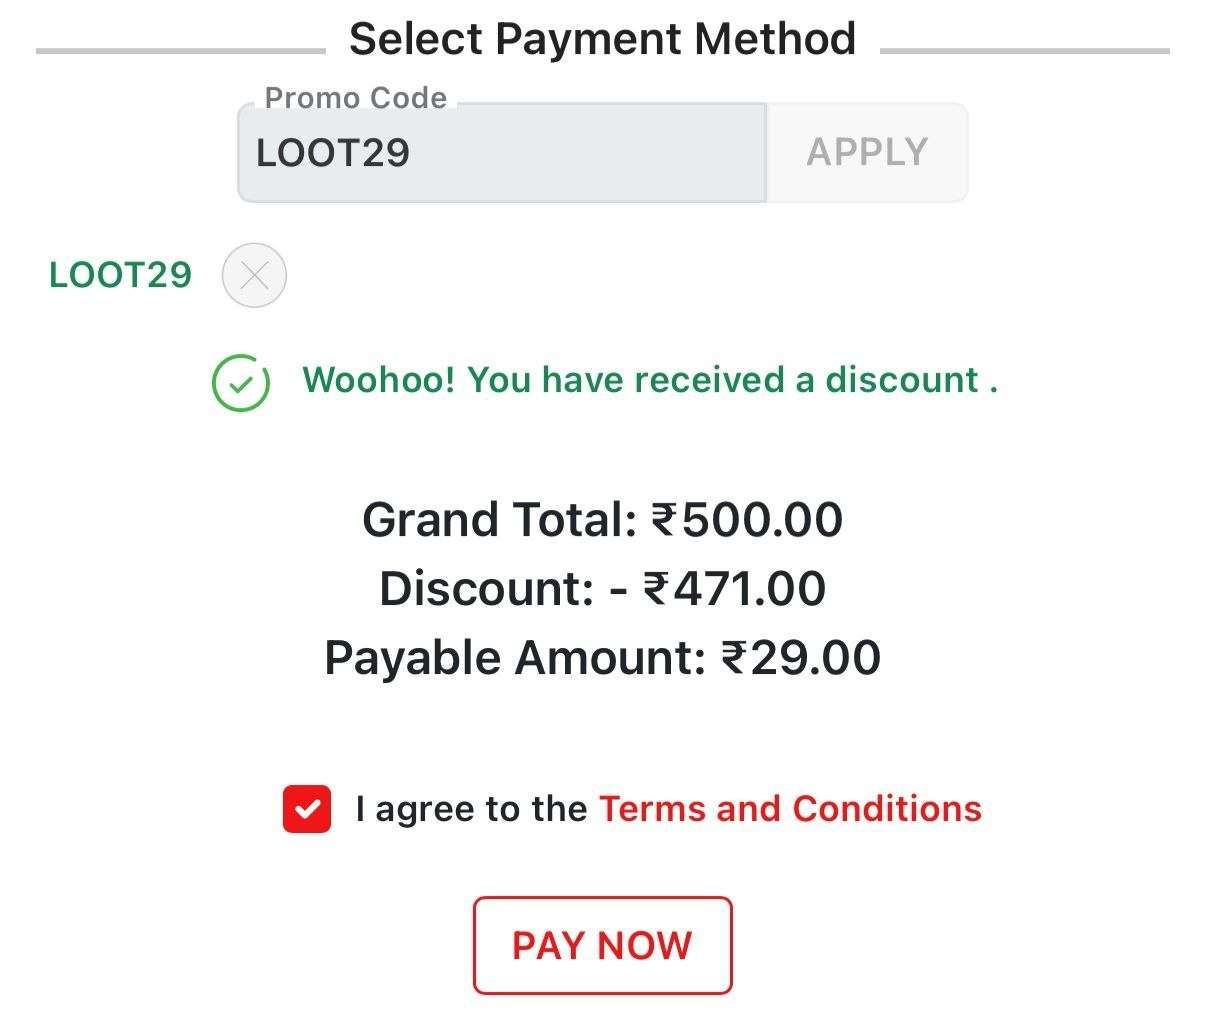Select the Grand Total amount line

pos(602,520)
